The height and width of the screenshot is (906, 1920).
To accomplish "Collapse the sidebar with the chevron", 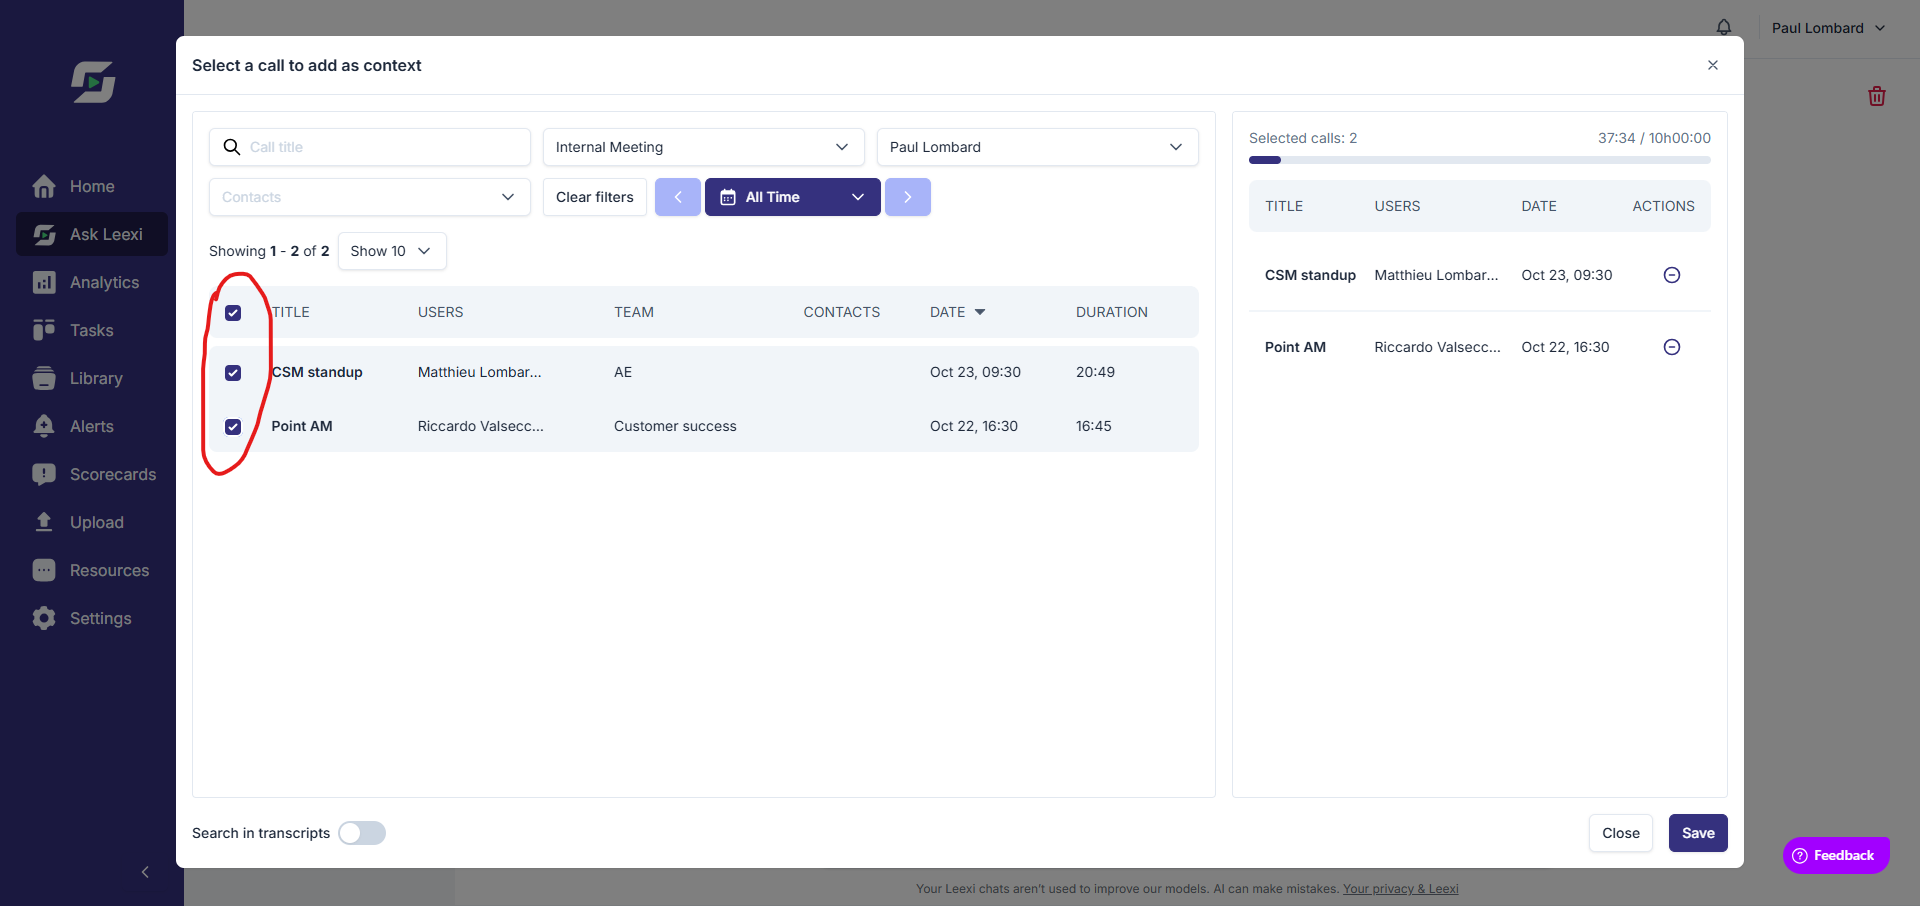I will tap(145, 872).
